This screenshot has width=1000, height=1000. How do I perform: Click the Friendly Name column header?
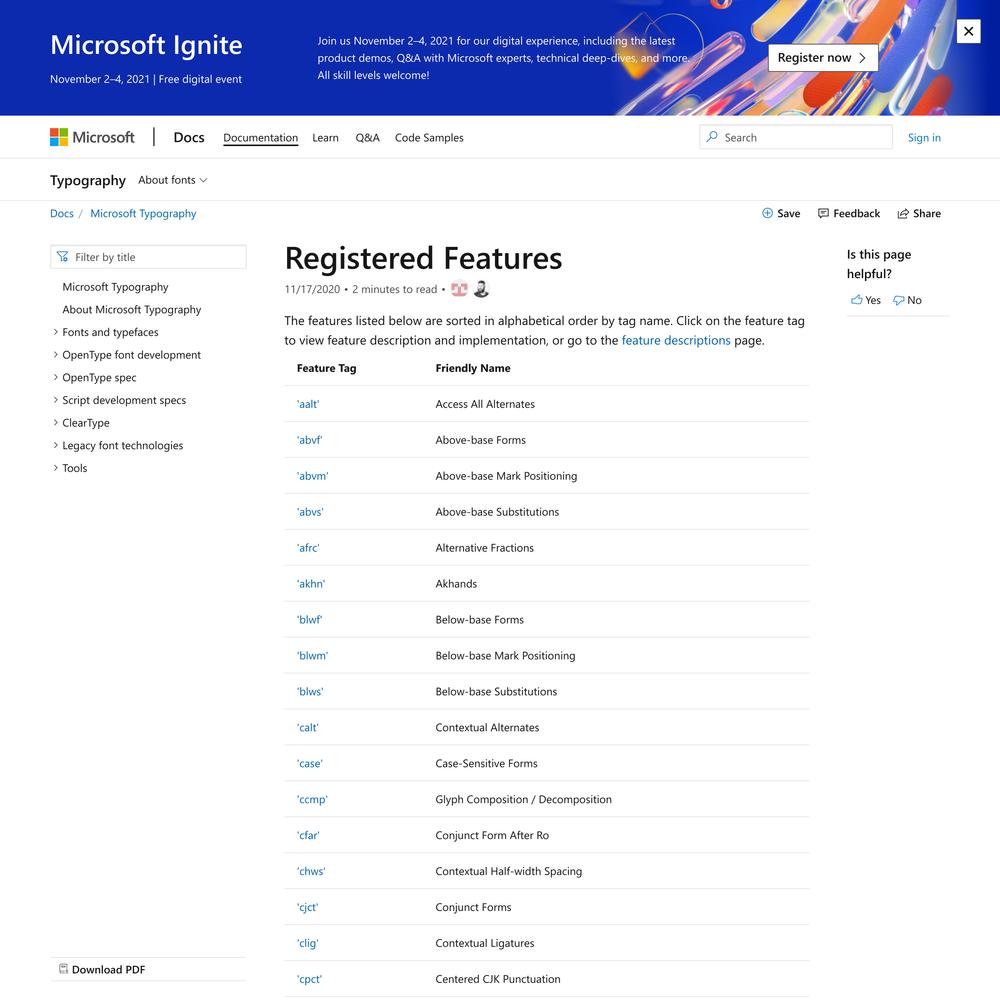pyautogui.click(x=473, y=368)
